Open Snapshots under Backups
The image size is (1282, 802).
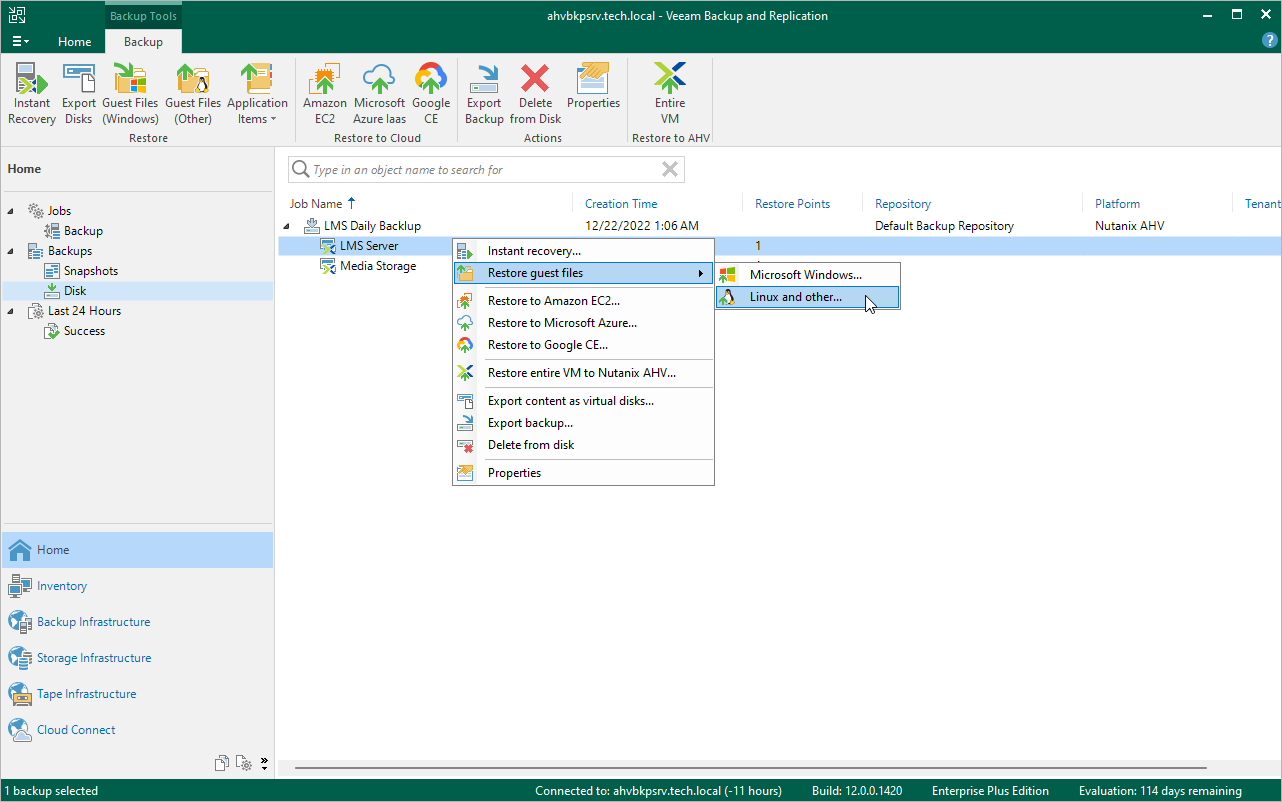pyautogui.click(x=90, y=271)
